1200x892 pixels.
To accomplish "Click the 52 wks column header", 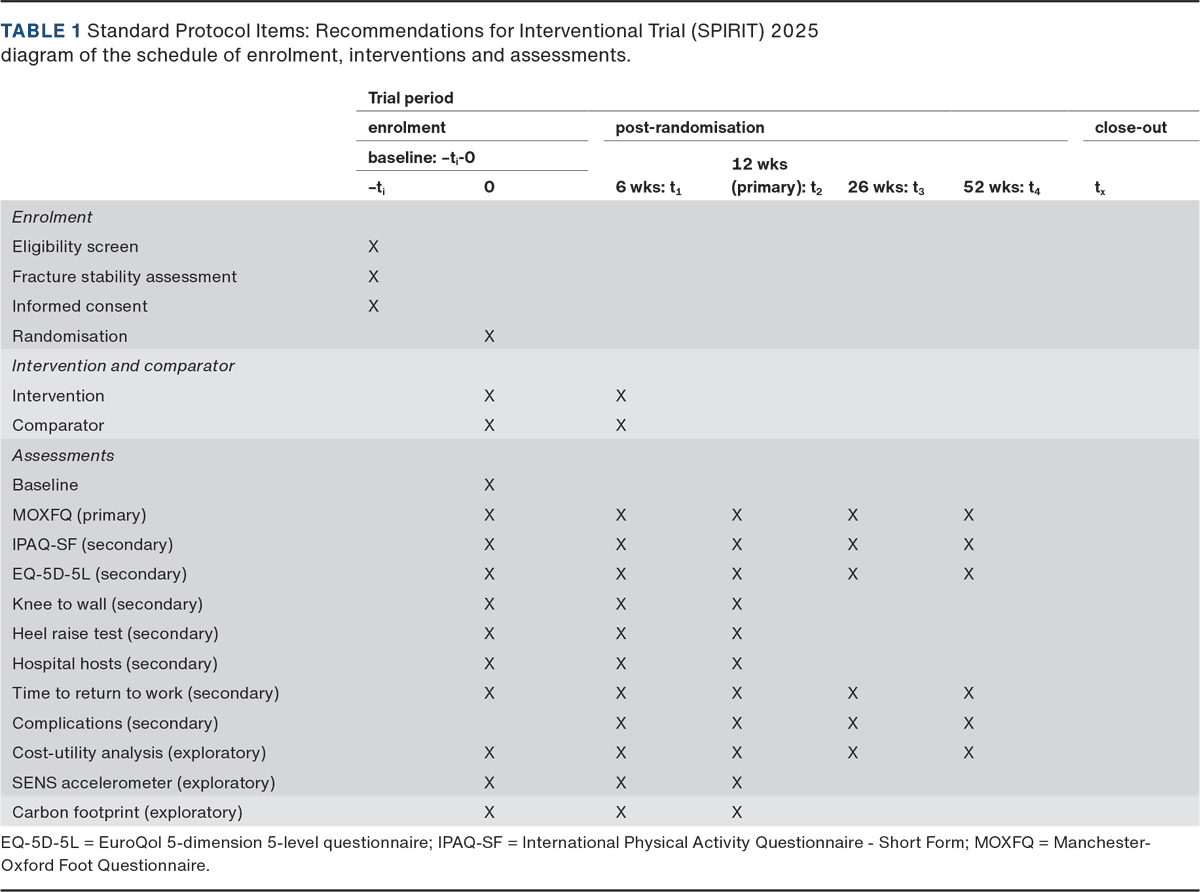I will pos(1001,186).
